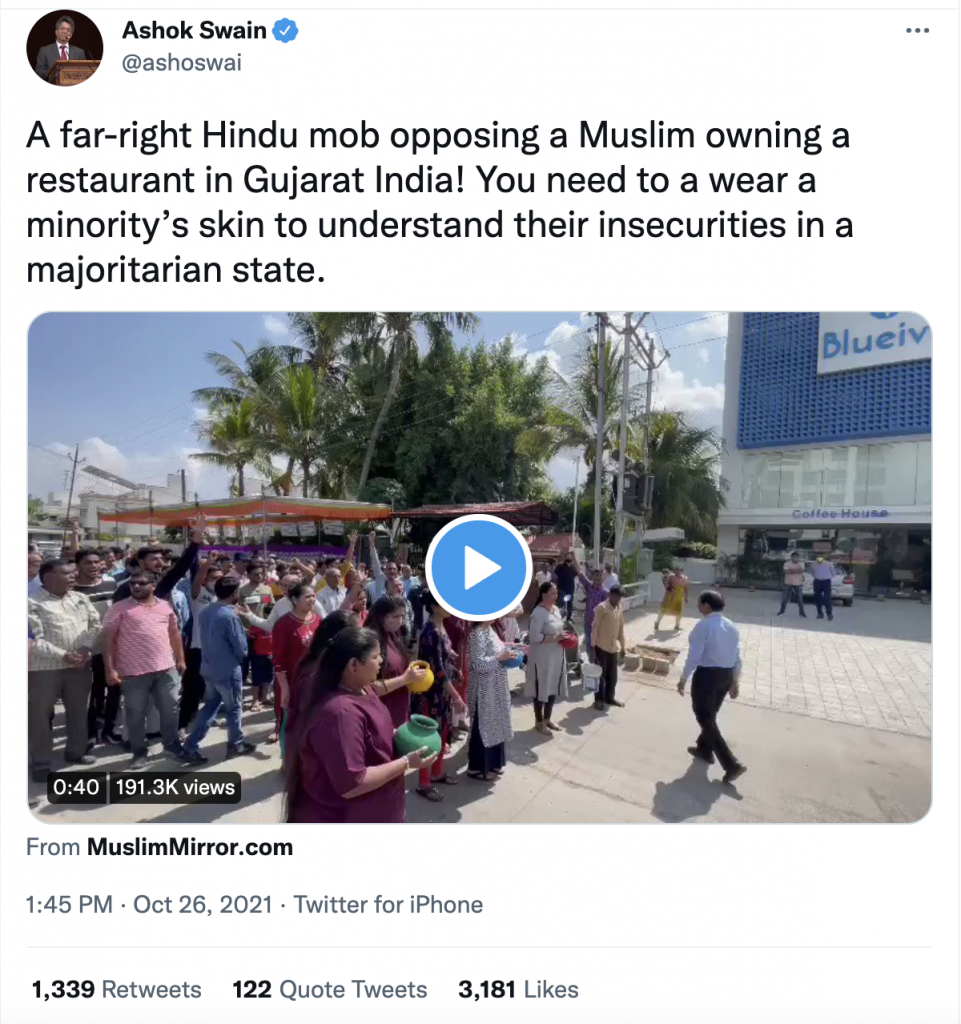Open the @ashoswai handle link

click(181, 63)
